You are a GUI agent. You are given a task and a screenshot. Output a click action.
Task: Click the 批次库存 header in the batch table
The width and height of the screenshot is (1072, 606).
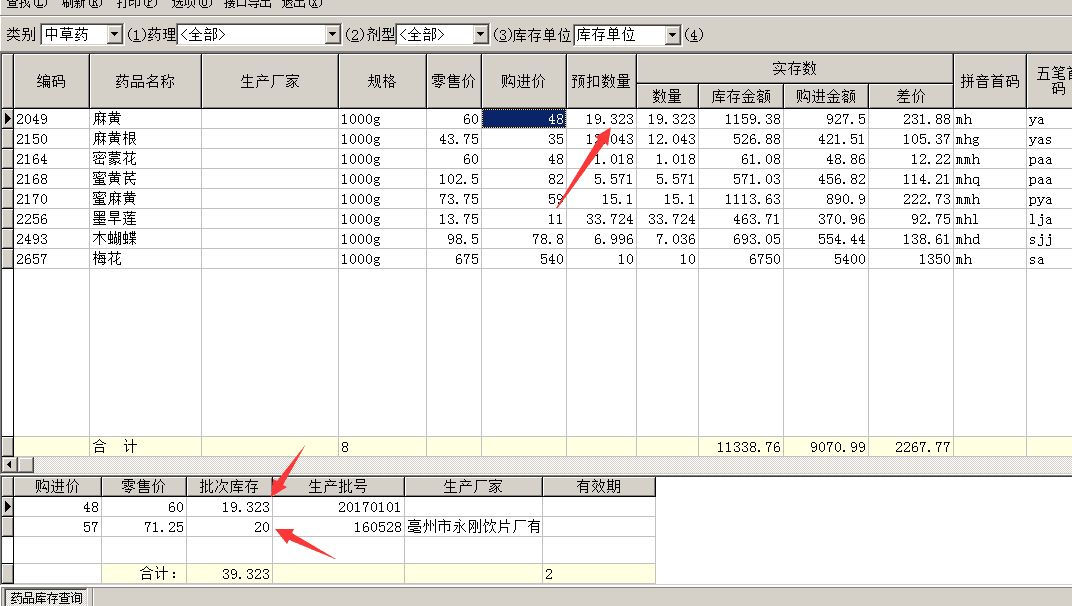click(x=229, y=486)
